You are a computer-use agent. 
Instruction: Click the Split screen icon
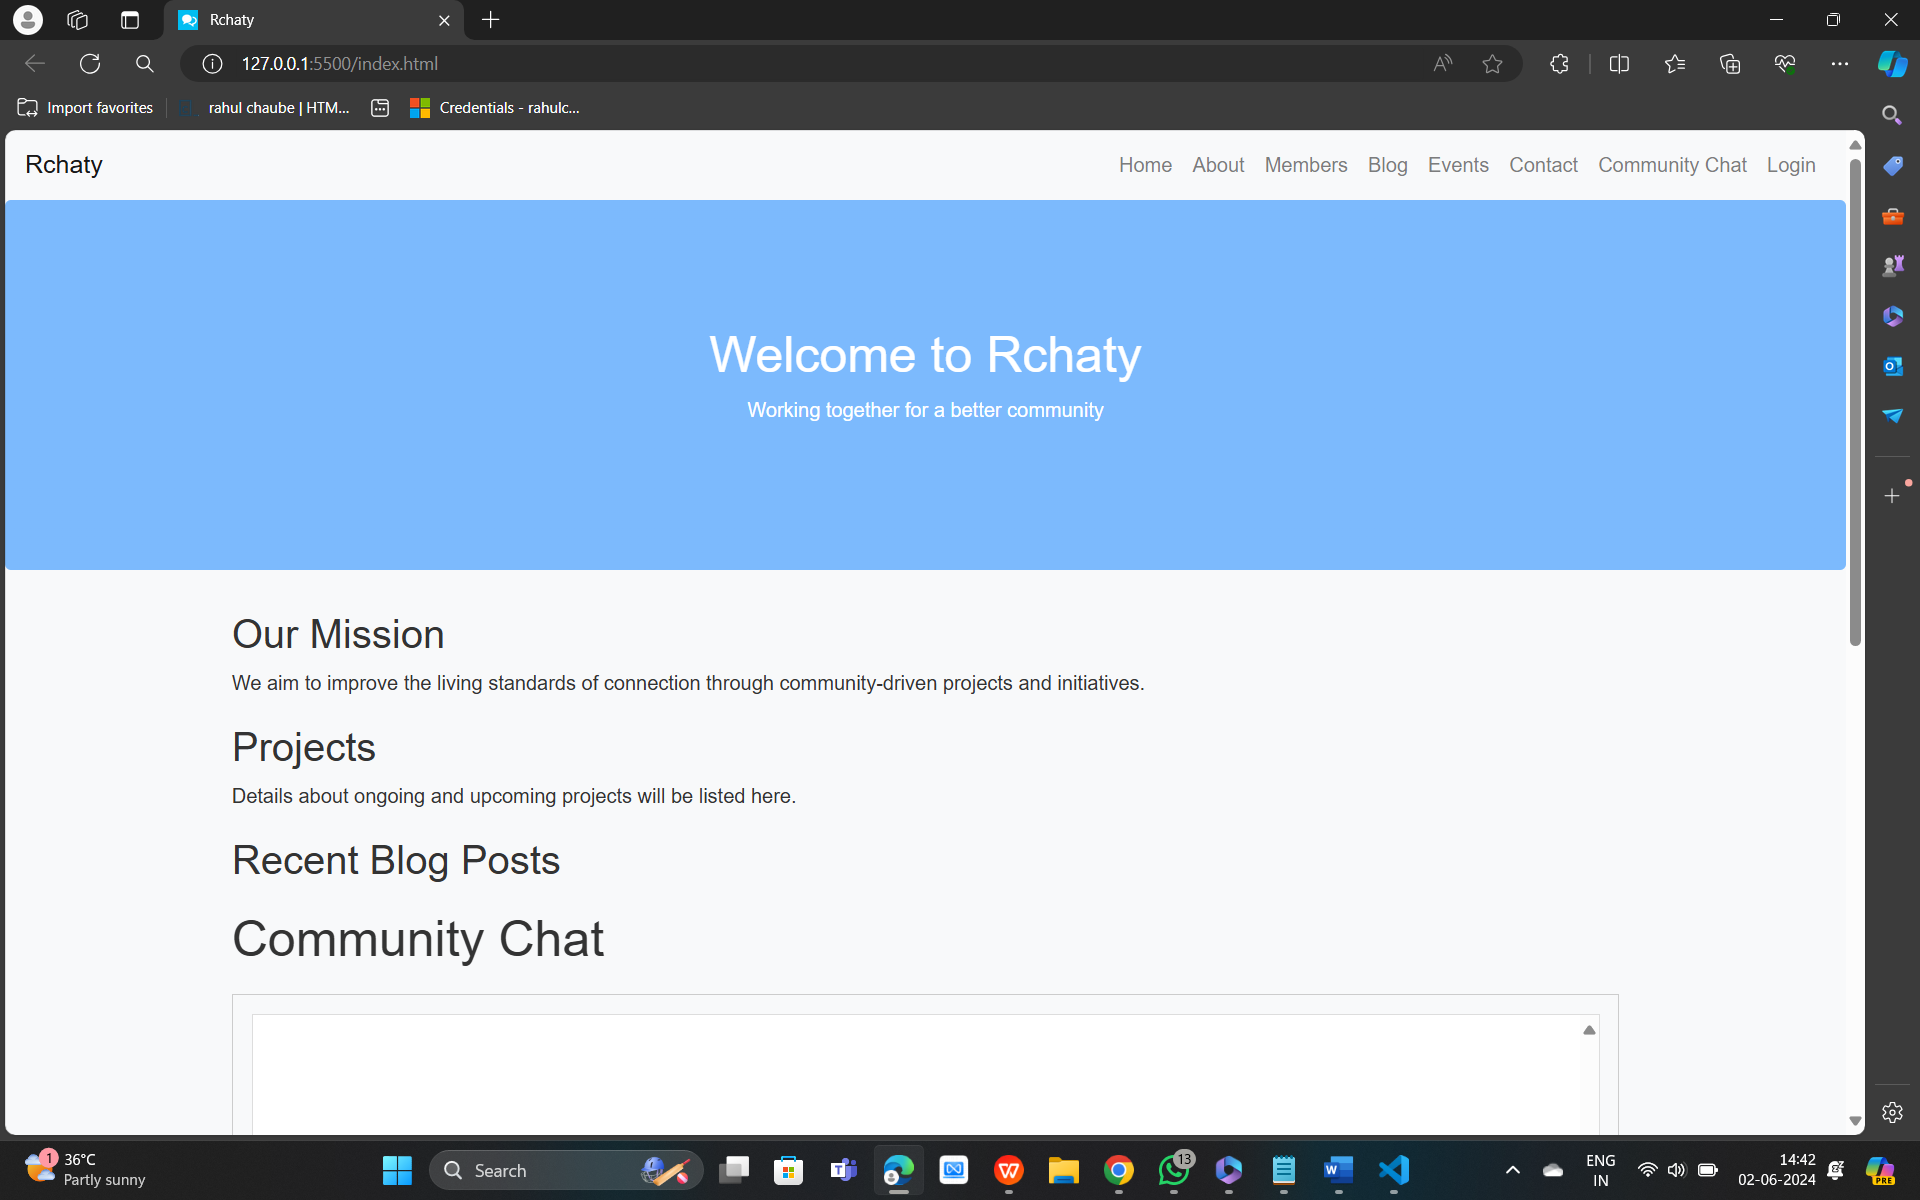click(1619, 64)
